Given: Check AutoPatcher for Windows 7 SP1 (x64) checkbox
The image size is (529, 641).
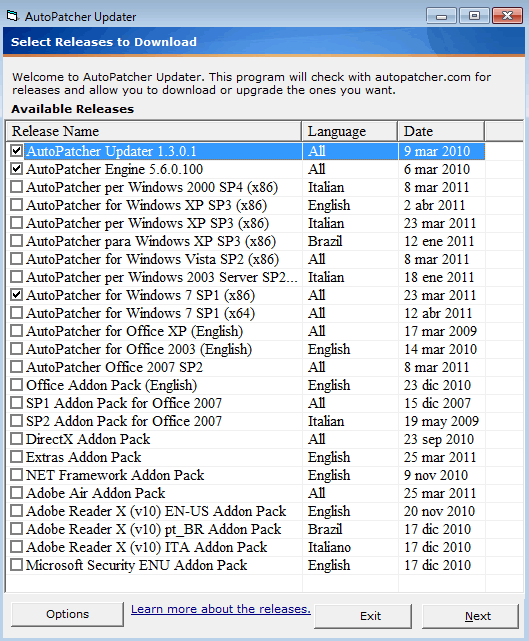Looking at the screenshot, I should pyautogui.click(x=16, y=313).
